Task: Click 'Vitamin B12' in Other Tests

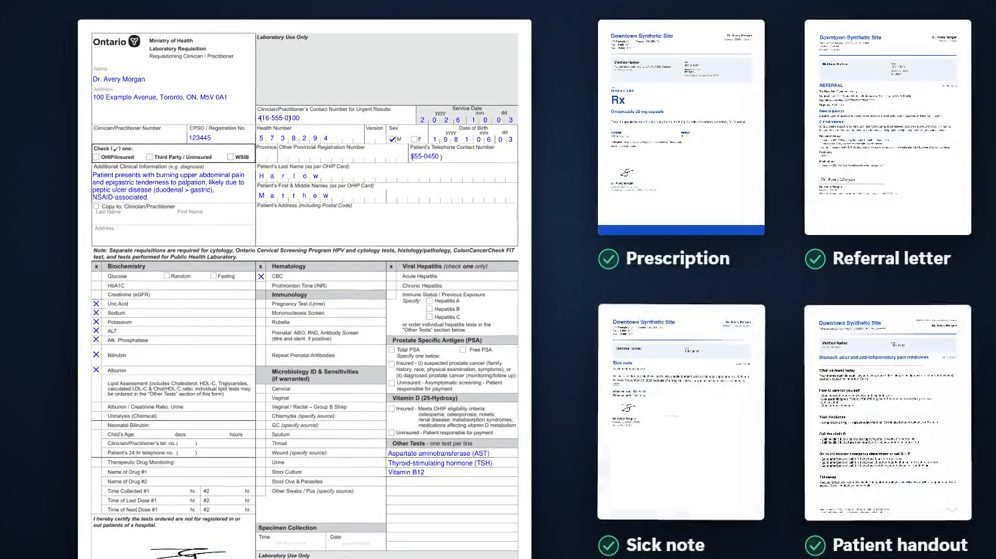Action: pos(406,472)
